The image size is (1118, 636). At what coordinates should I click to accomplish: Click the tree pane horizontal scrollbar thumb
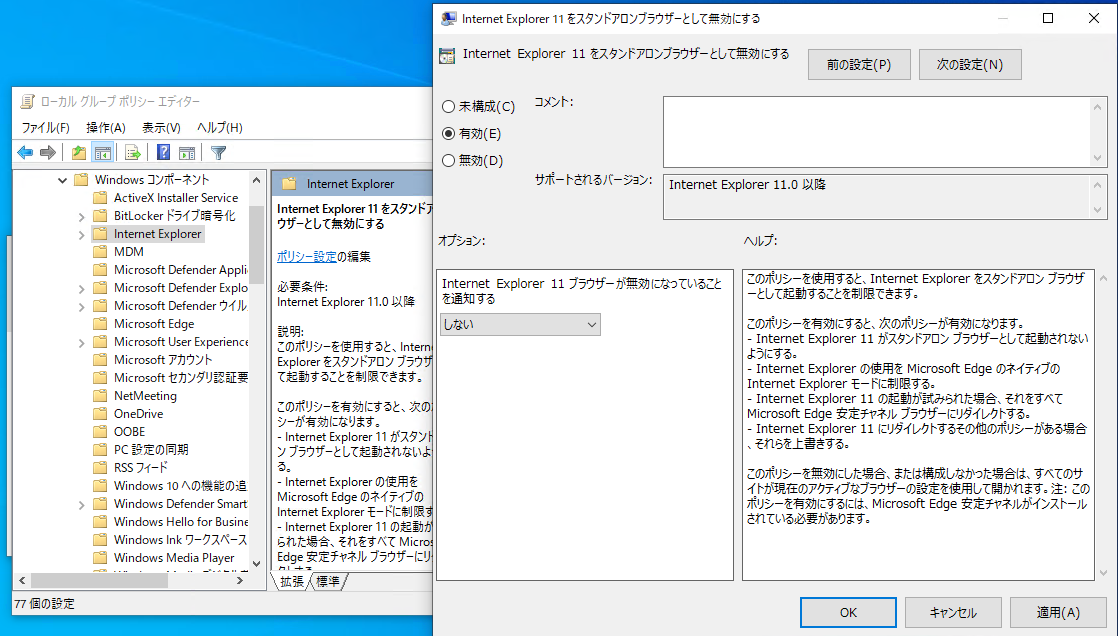99,580
